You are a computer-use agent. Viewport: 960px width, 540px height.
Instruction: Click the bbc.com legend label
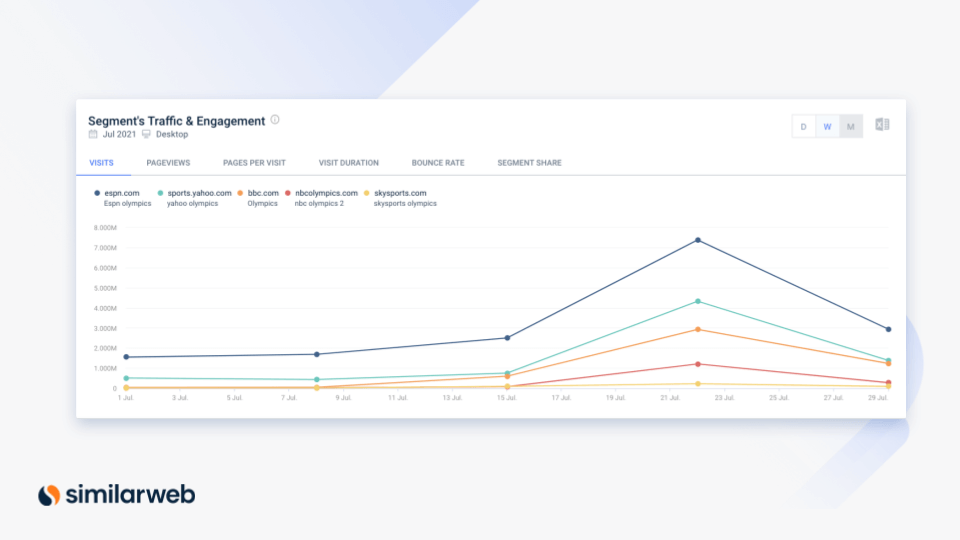click(x=263, y=193)
